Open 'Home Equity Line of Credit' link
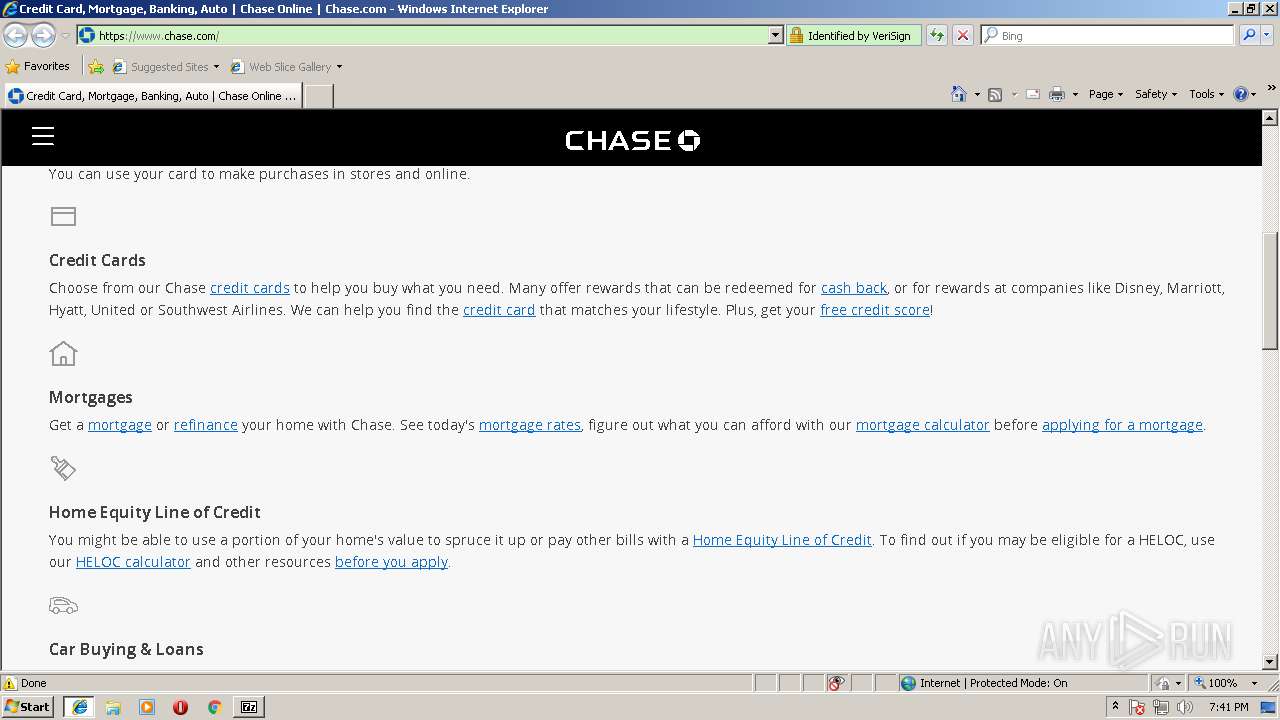This screenshot has width=1280, height=720. coord(782,540)
